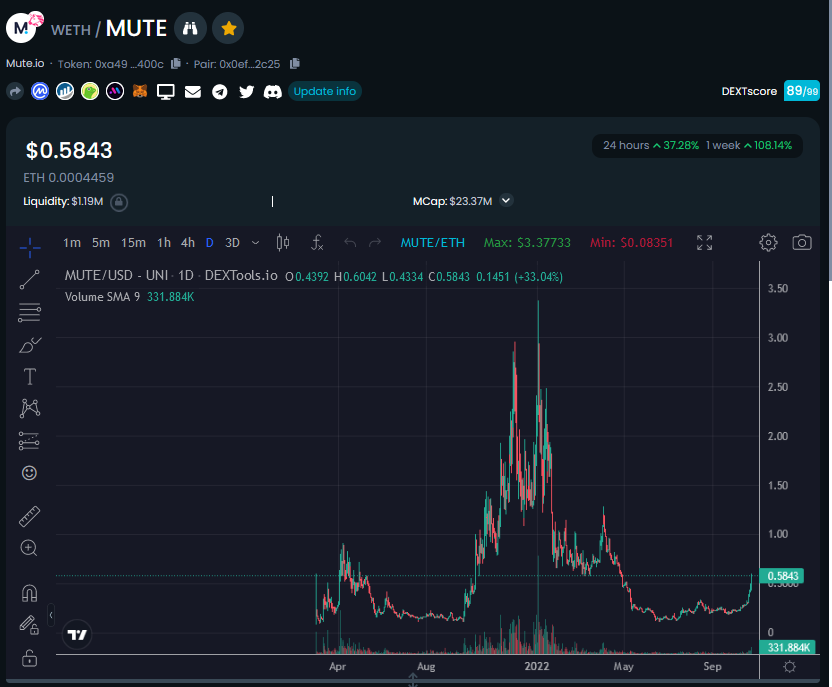Select the ruler measure tool

[x=30, y=516]
